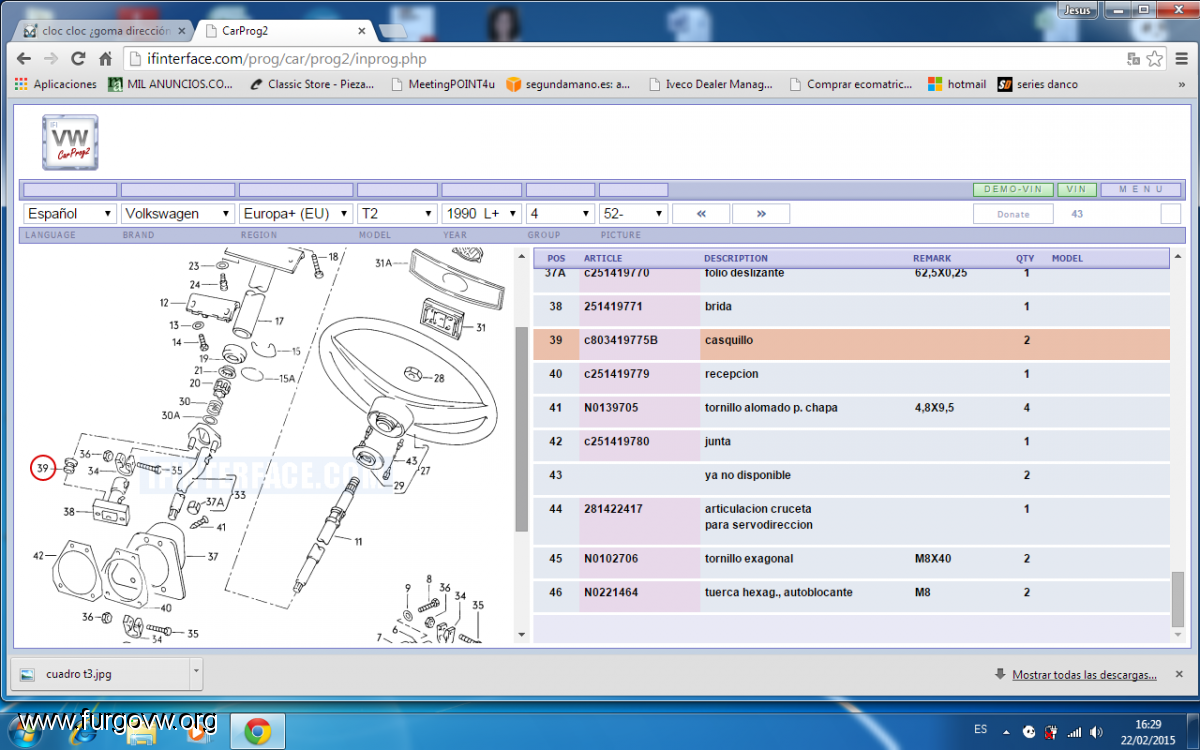The height and width of the screenshot is (750, 1200).
Task: Click the VW CarProg2 logo
Action: (x=70, y=142)
